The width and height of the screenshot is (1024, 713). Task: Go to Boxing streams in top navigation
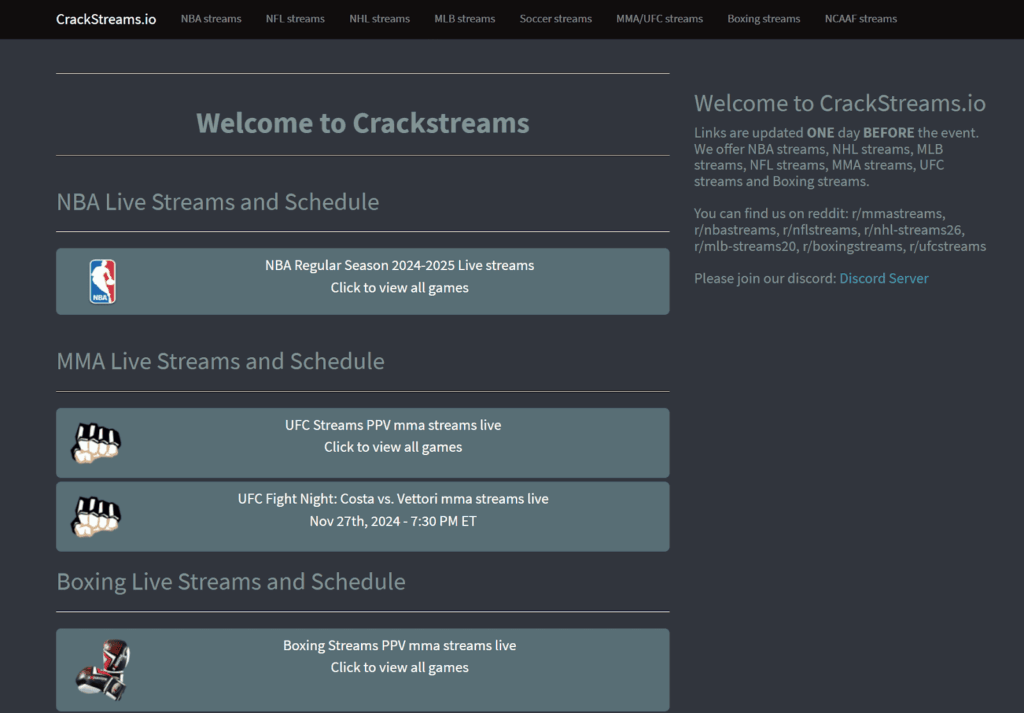(763, 19)
